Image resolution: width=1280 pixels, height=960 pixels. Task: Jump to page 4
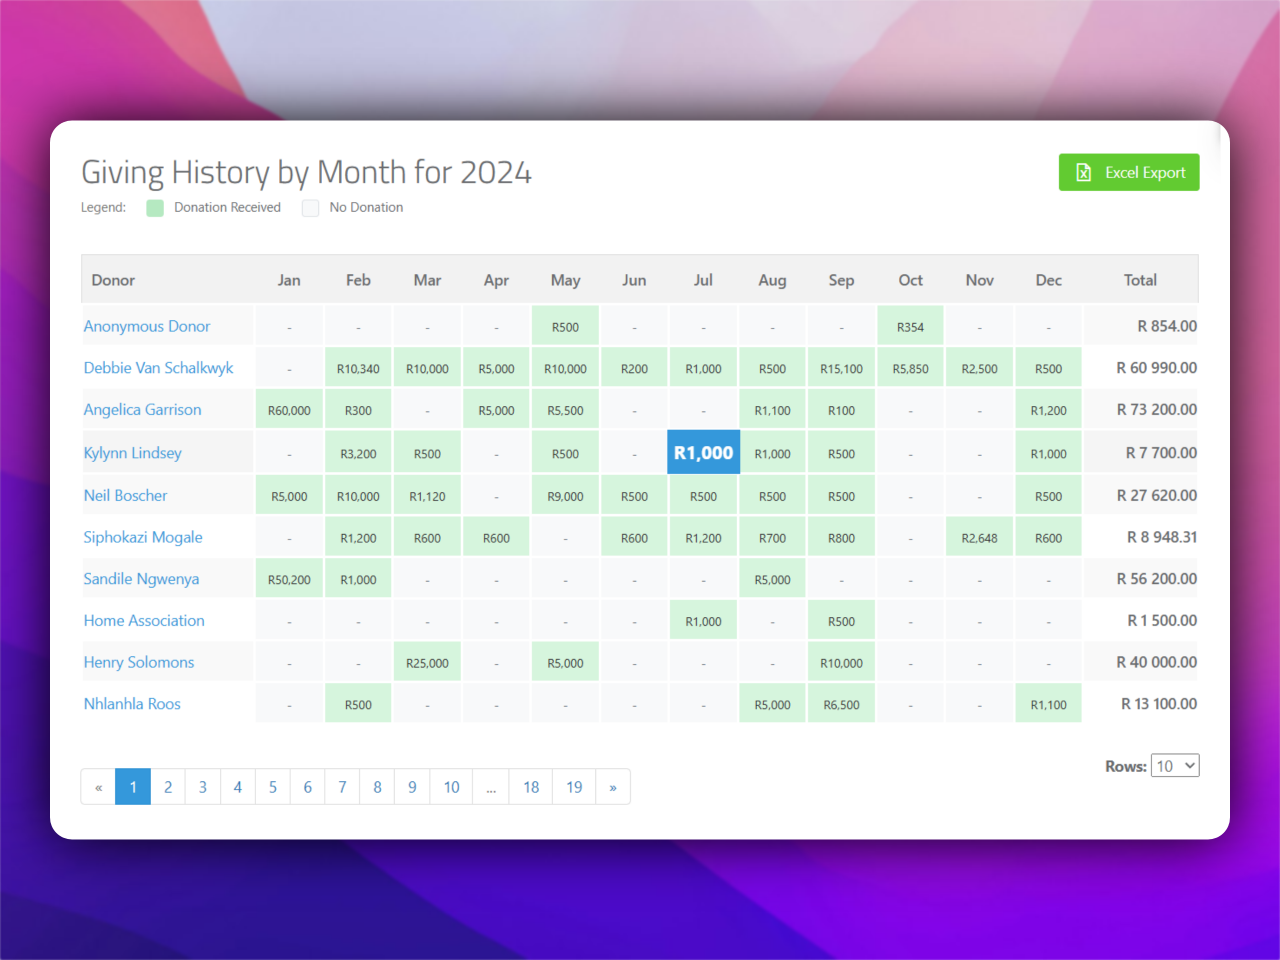(x=238, y=787)
